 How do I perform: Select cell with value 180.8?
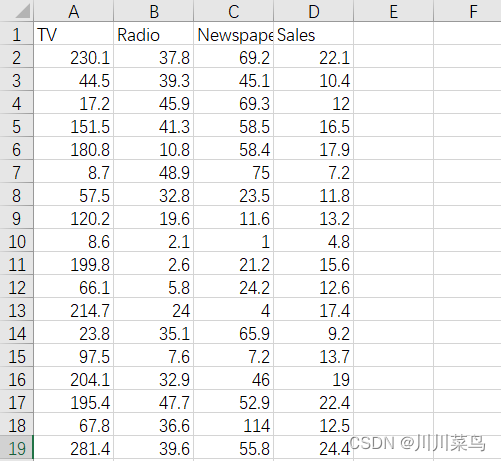tap(74, 149)
